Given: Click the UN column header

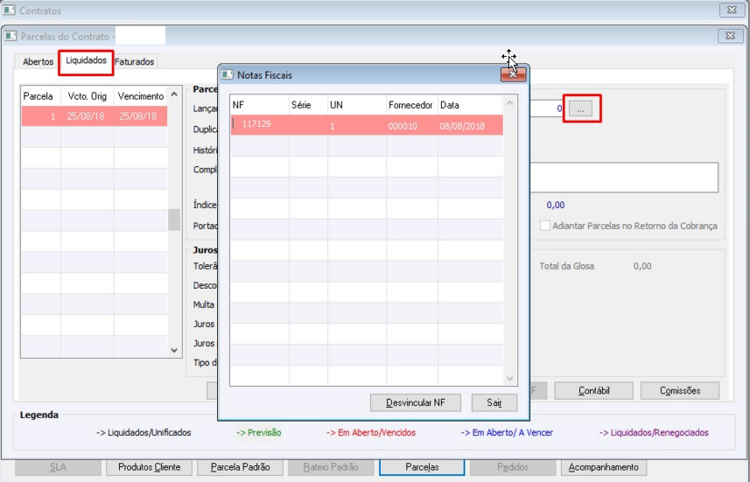Looking at the screenshot, I should [x=357, y=105].
